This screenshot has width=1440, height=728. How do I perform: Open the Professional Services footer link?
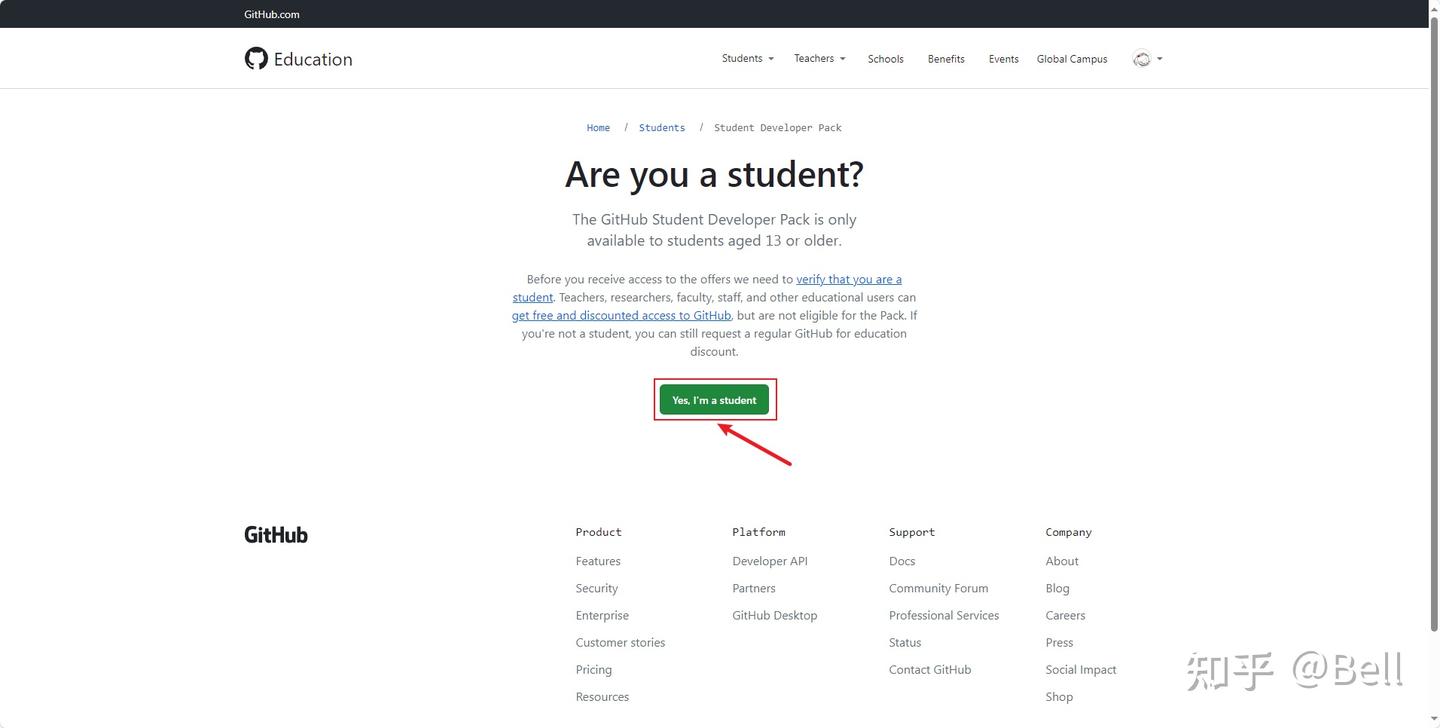click(944, 615)
